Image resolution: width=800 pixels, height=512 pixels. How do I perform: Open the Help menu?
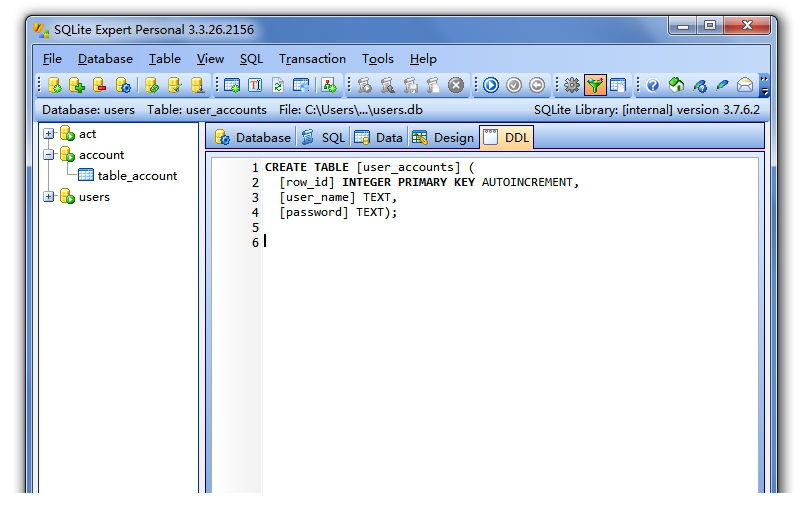click(x=423, y=59)
